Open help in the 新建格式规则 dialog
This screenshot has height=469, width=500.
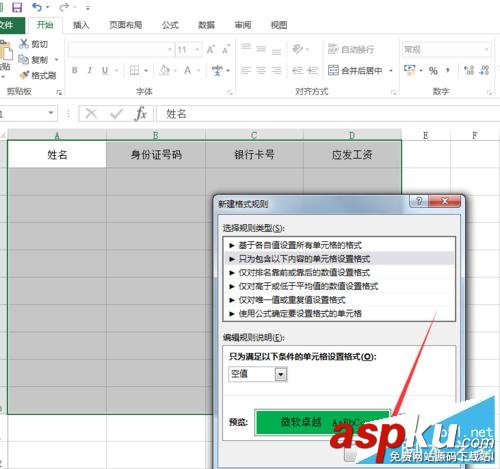(x=419, y=201)
